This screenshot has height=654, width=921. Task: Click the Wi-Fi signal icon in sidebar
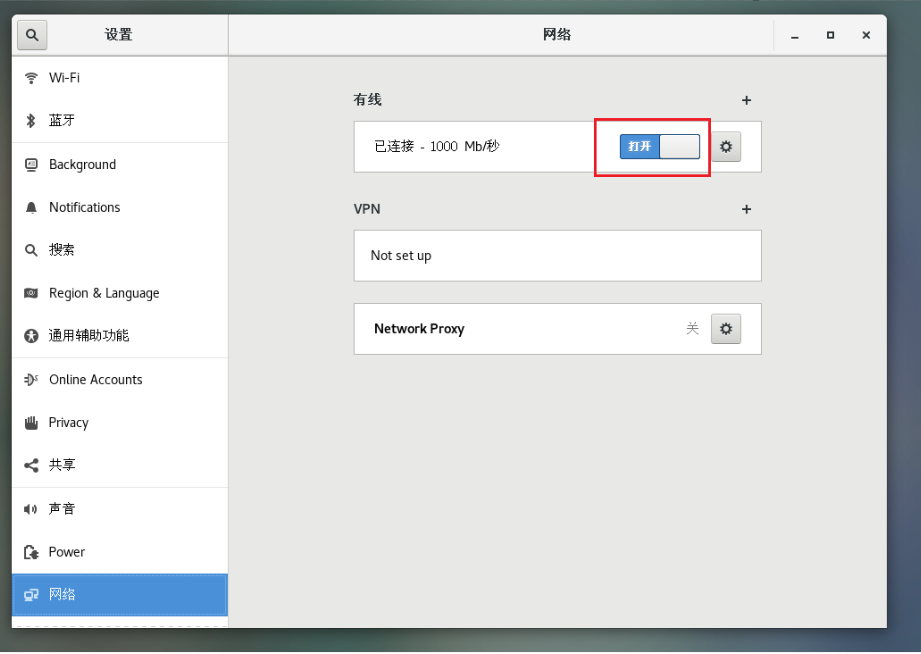31,78
